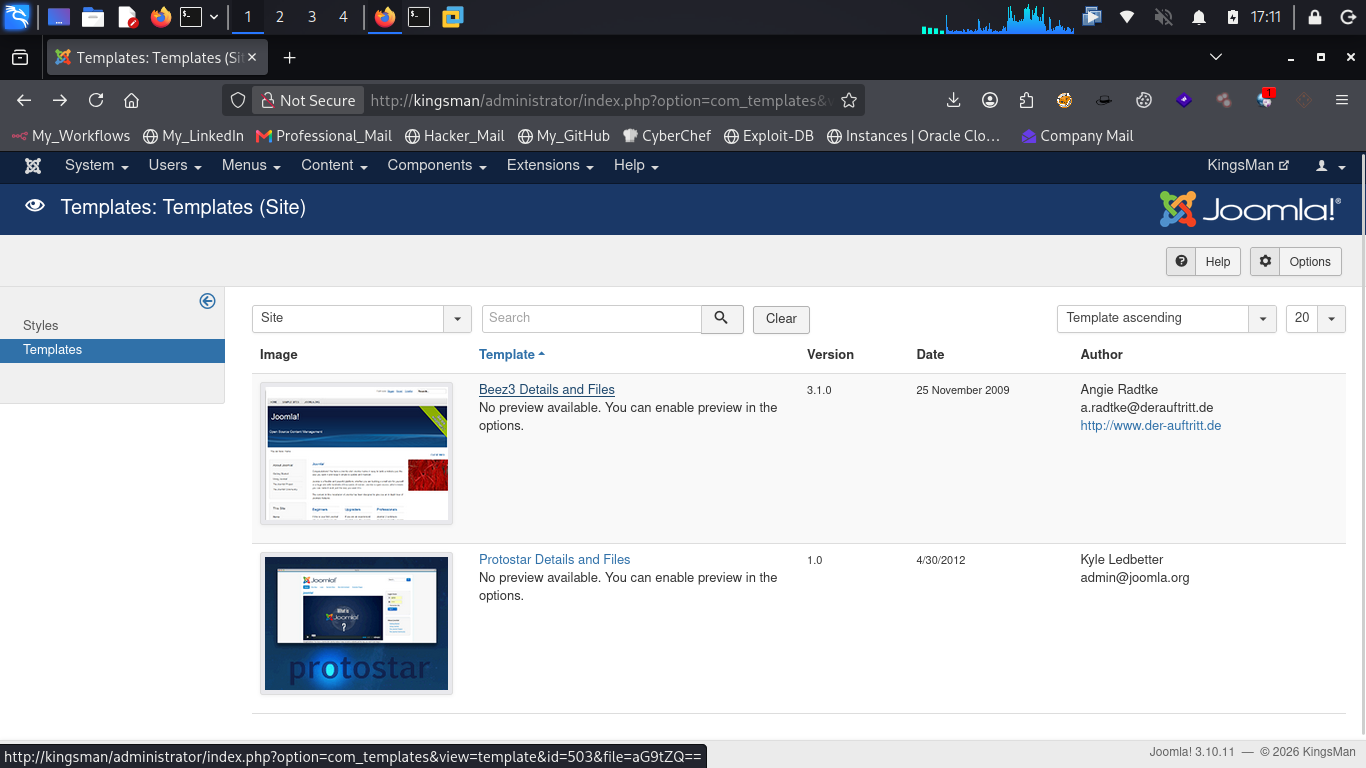Open the My_GitHub bookmark
Screen dimensions: 1366x768
click(564, 136)
